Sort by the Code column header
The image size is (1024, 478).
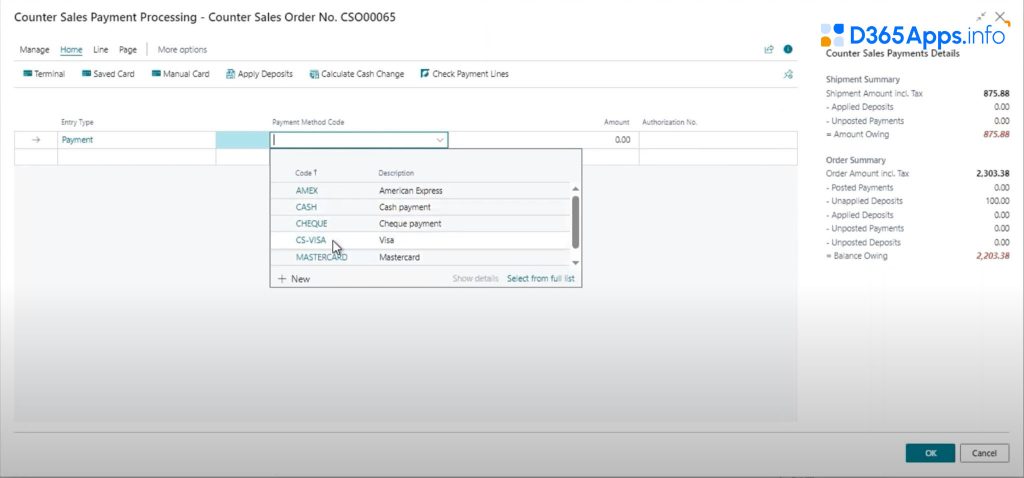(x=306, y=173)
